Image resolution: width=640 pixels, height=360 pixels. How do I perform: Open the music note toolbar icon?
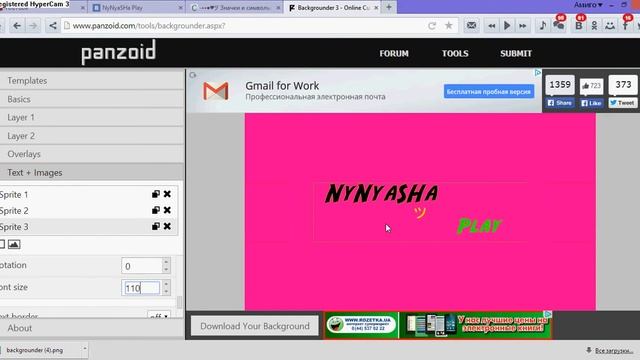click(x=542, y=25)
